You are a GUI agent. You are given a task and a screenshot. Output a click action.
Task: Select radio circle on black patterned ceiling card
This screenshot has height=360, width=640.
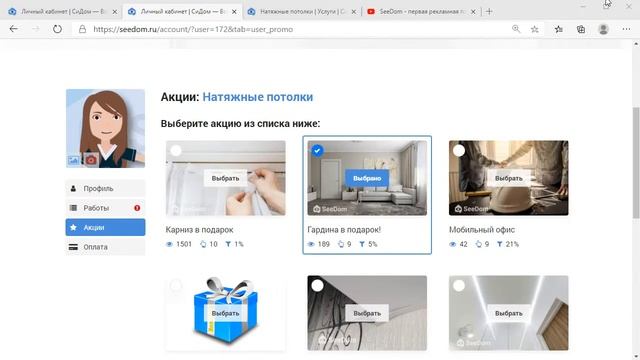coord(317,285)
